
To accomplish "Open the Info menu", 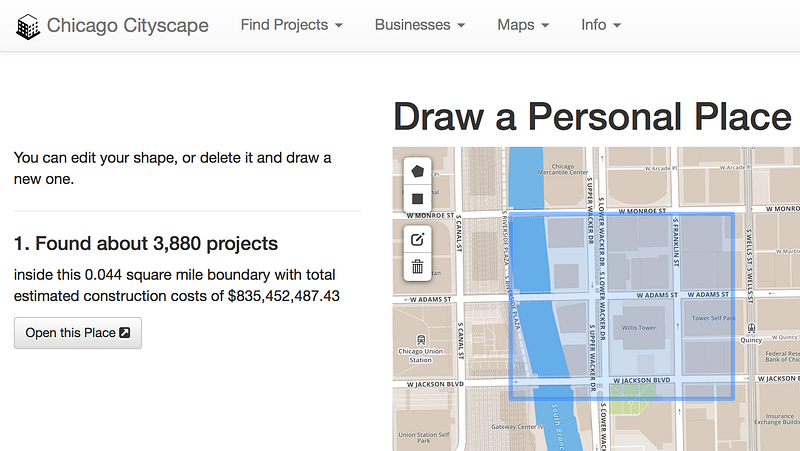I will pyautogui.click(x=601, y=25).
